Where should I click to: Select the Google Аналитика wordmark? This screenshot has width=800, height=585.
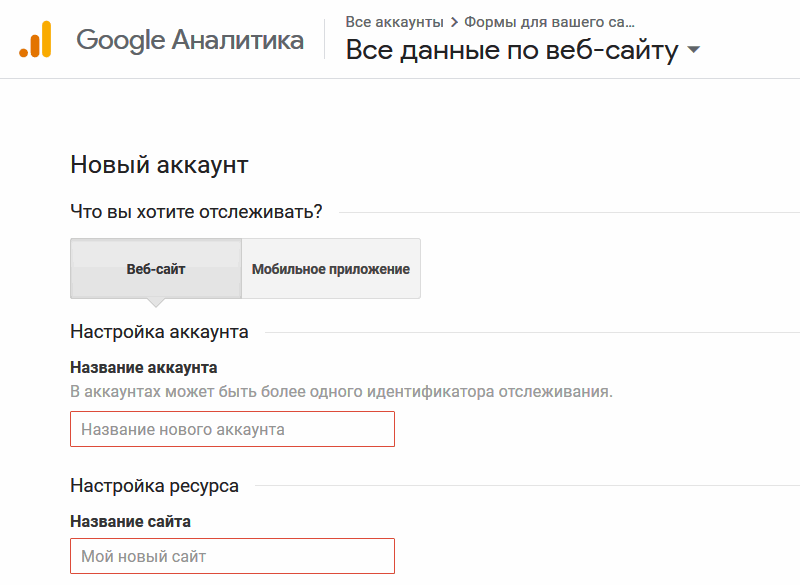coord(188,40)
